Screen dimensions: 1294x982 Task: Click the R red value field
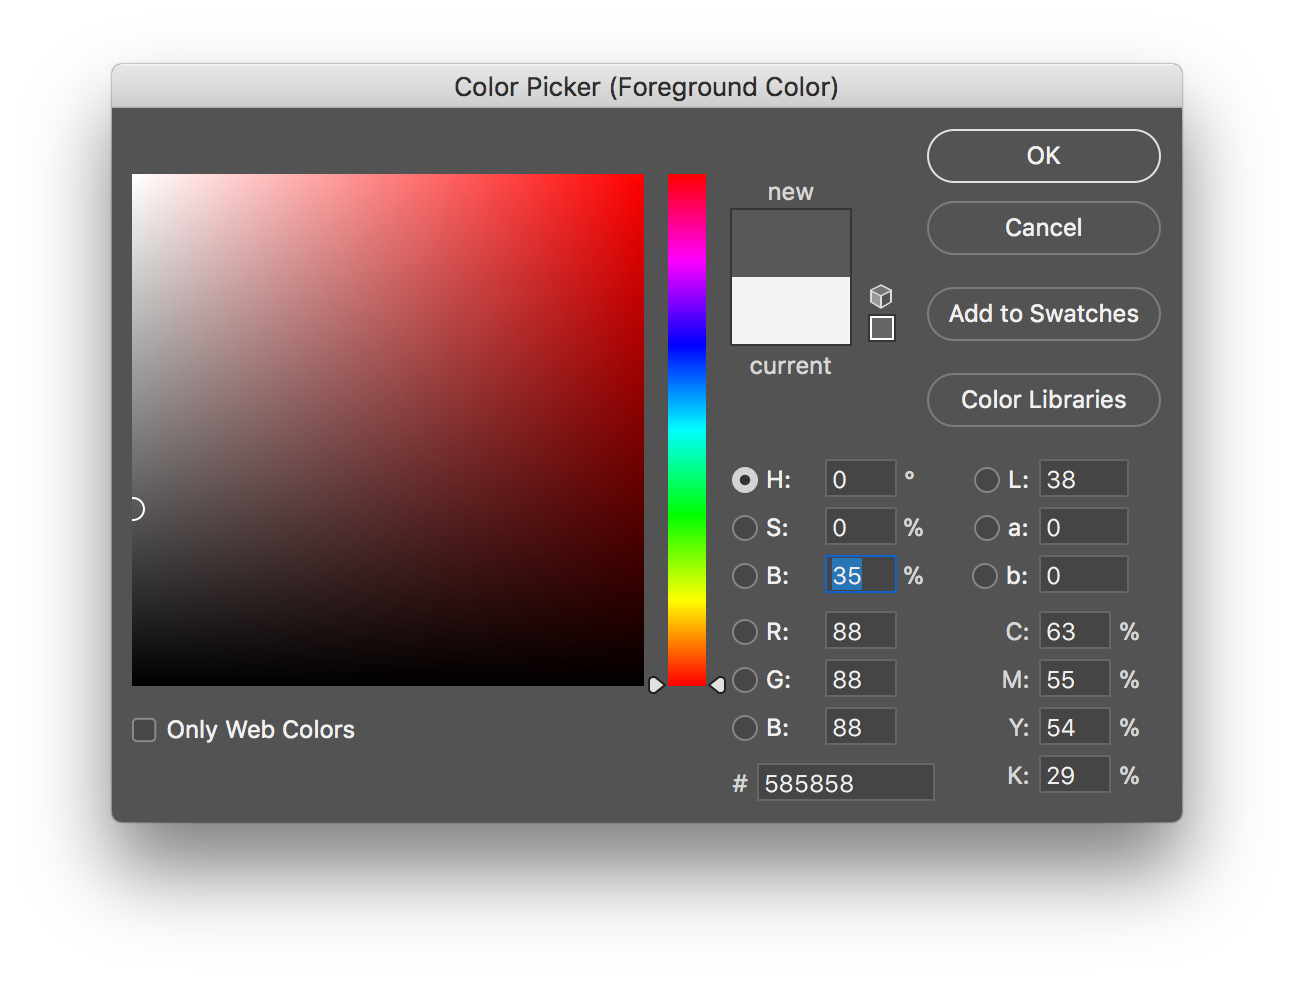(x=861, y=631)
